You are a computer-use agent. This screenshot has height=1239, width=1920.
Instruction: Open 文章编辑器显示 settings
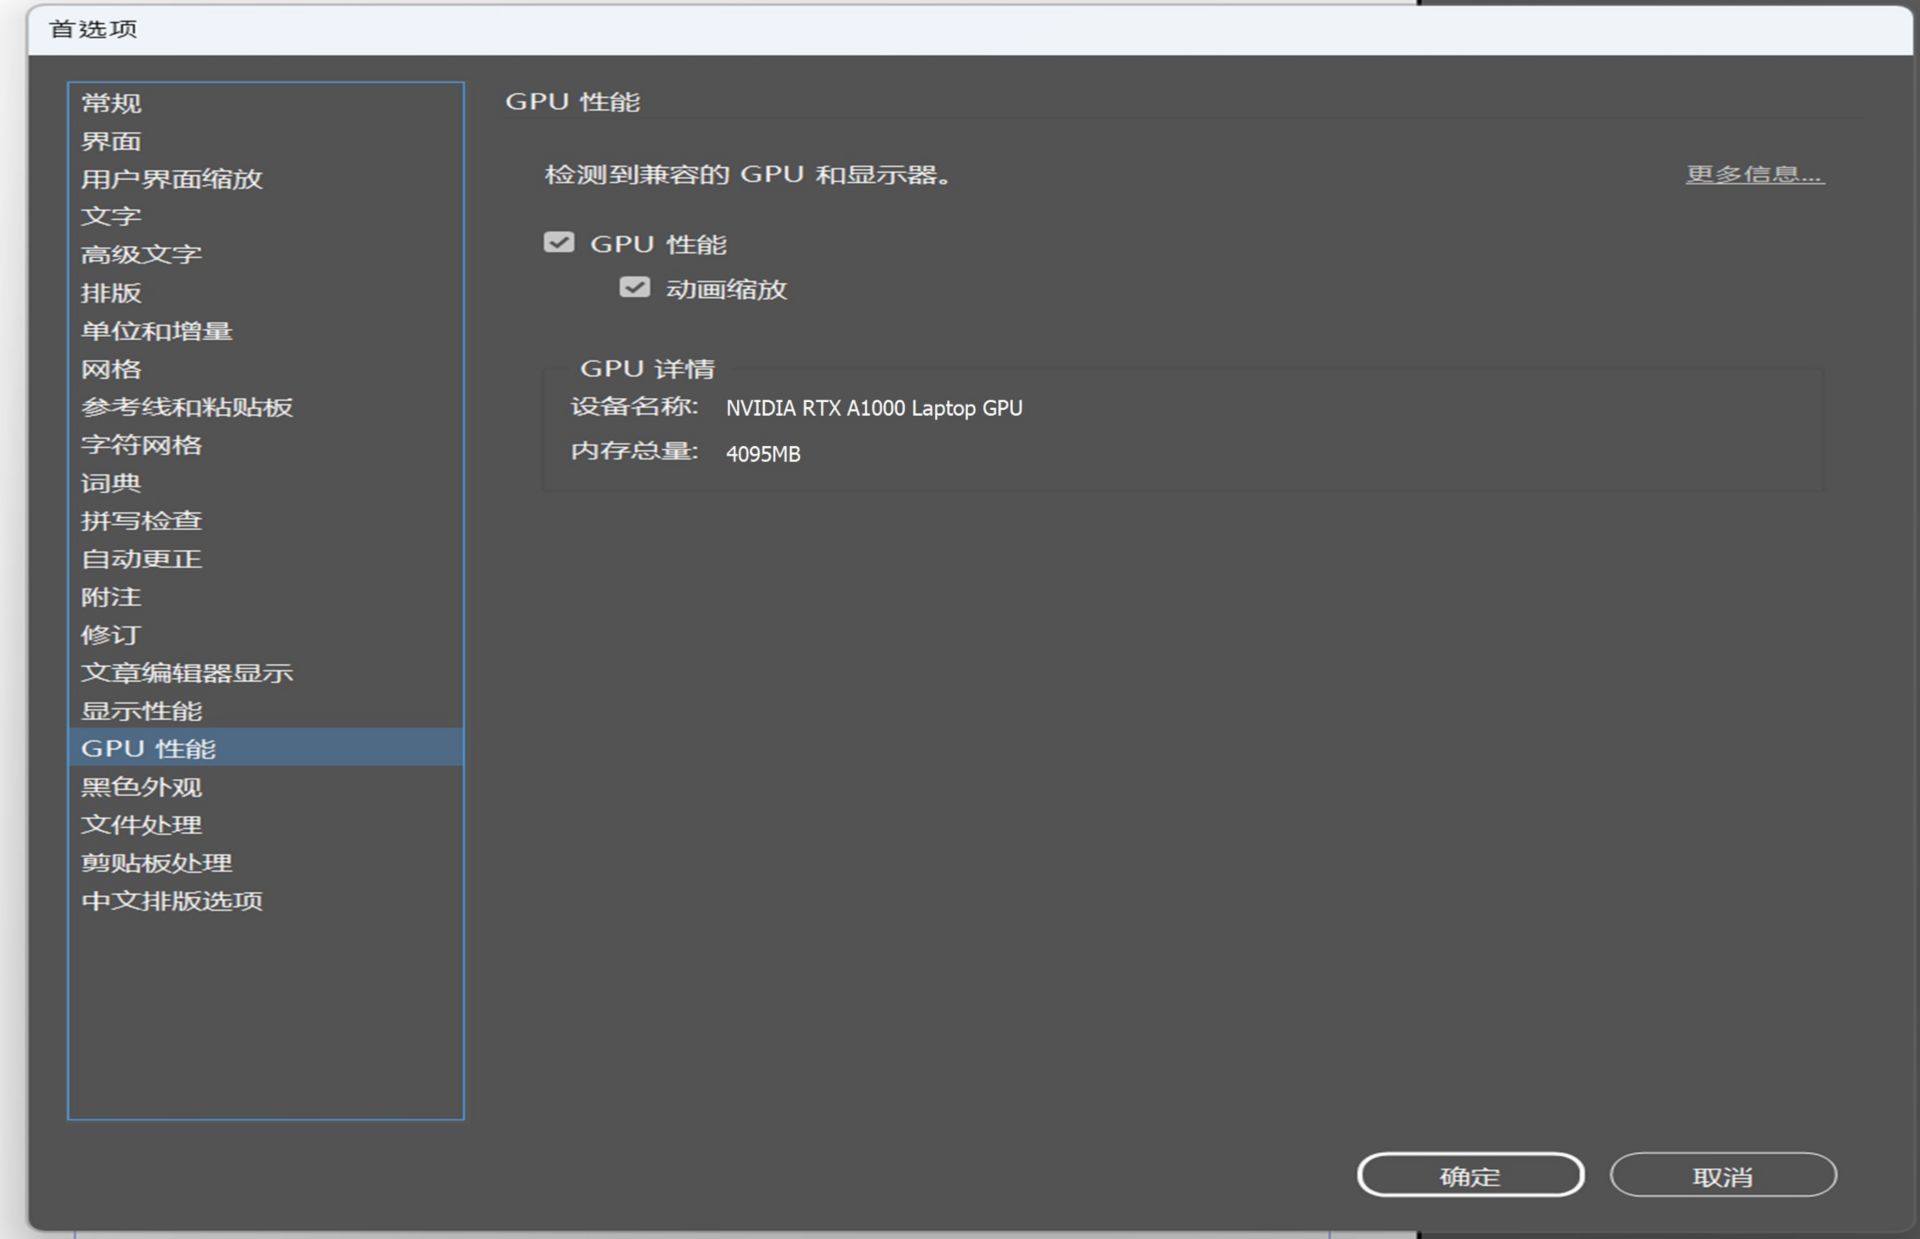[186, 673]
